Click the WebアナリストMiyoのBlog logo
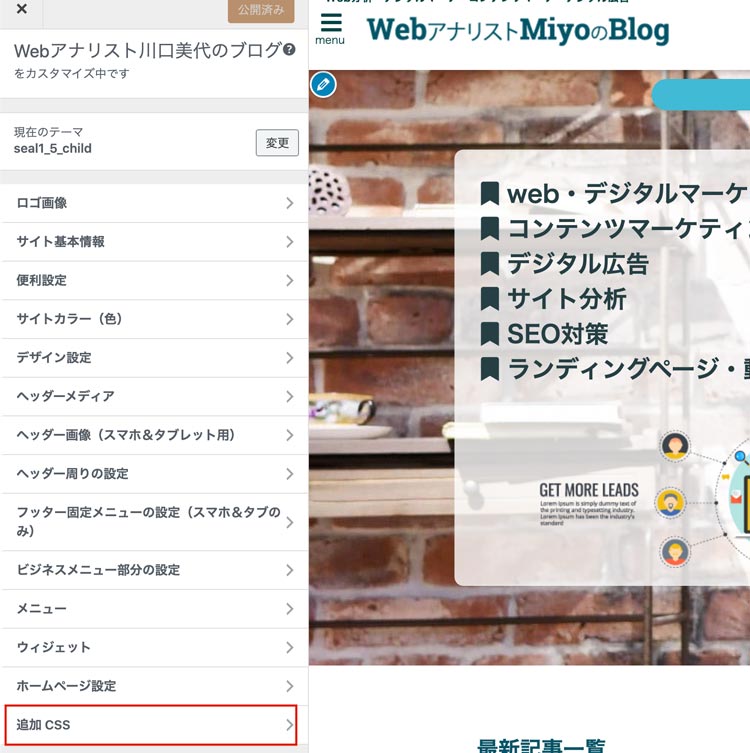This screenshot has width=750, height=753. coord(518,30)
